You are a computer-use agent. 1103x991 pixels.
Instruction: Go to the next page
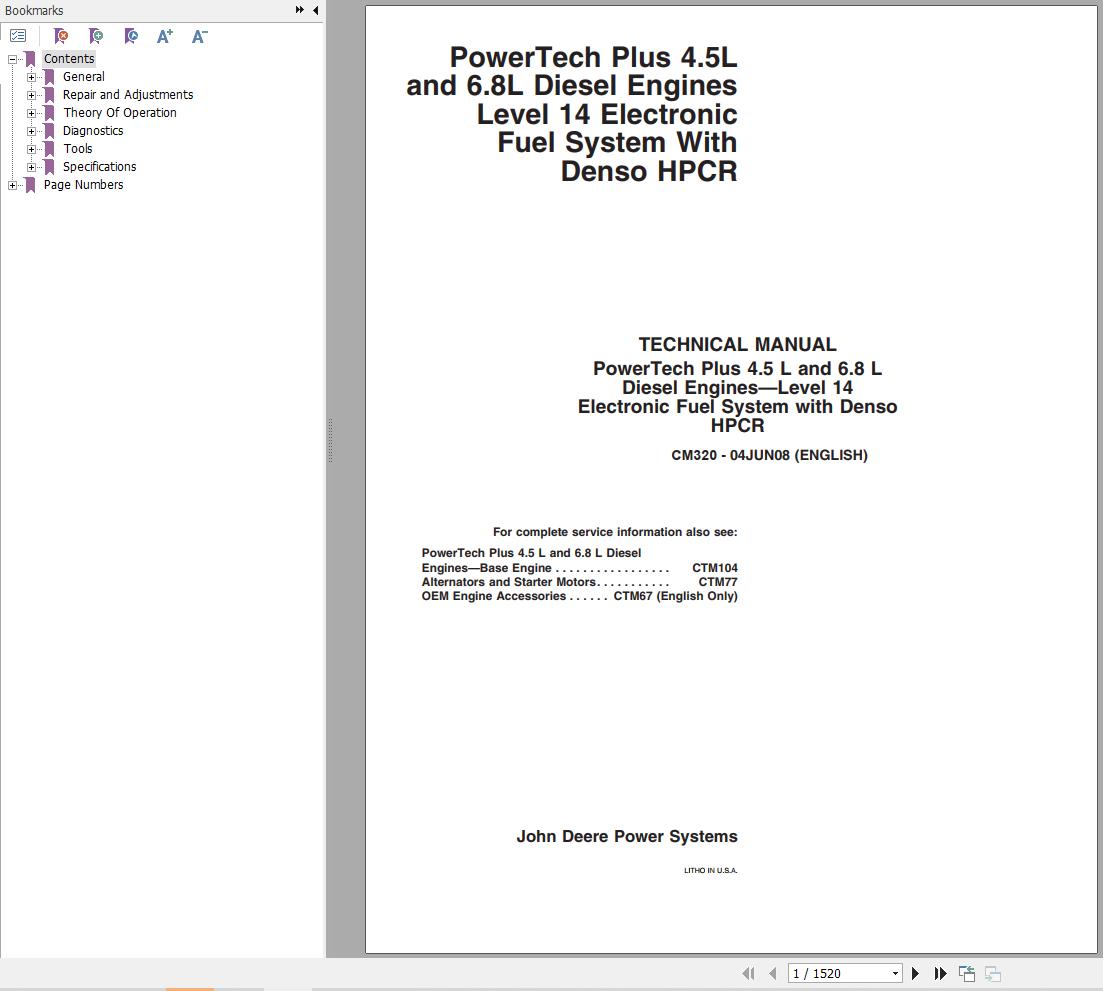coord(915,973)
